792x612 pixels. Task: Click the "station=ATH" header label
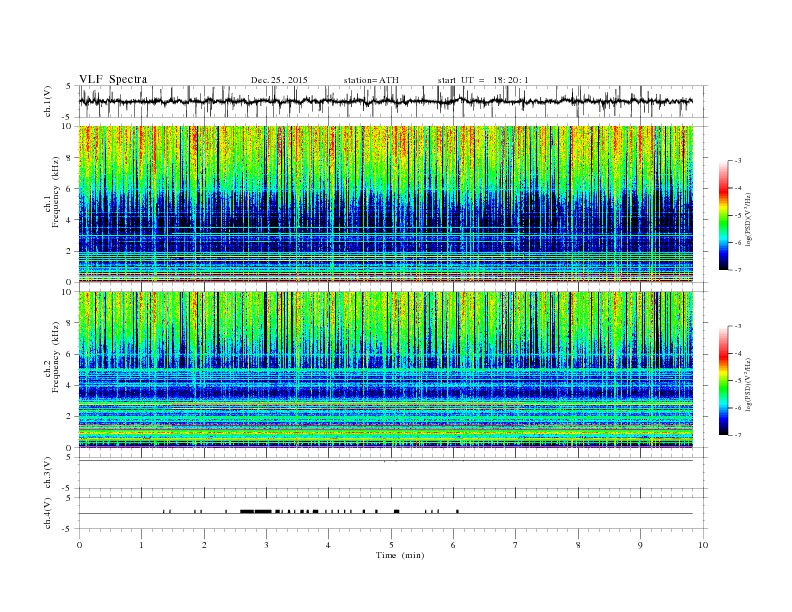(x=371, y=80)
